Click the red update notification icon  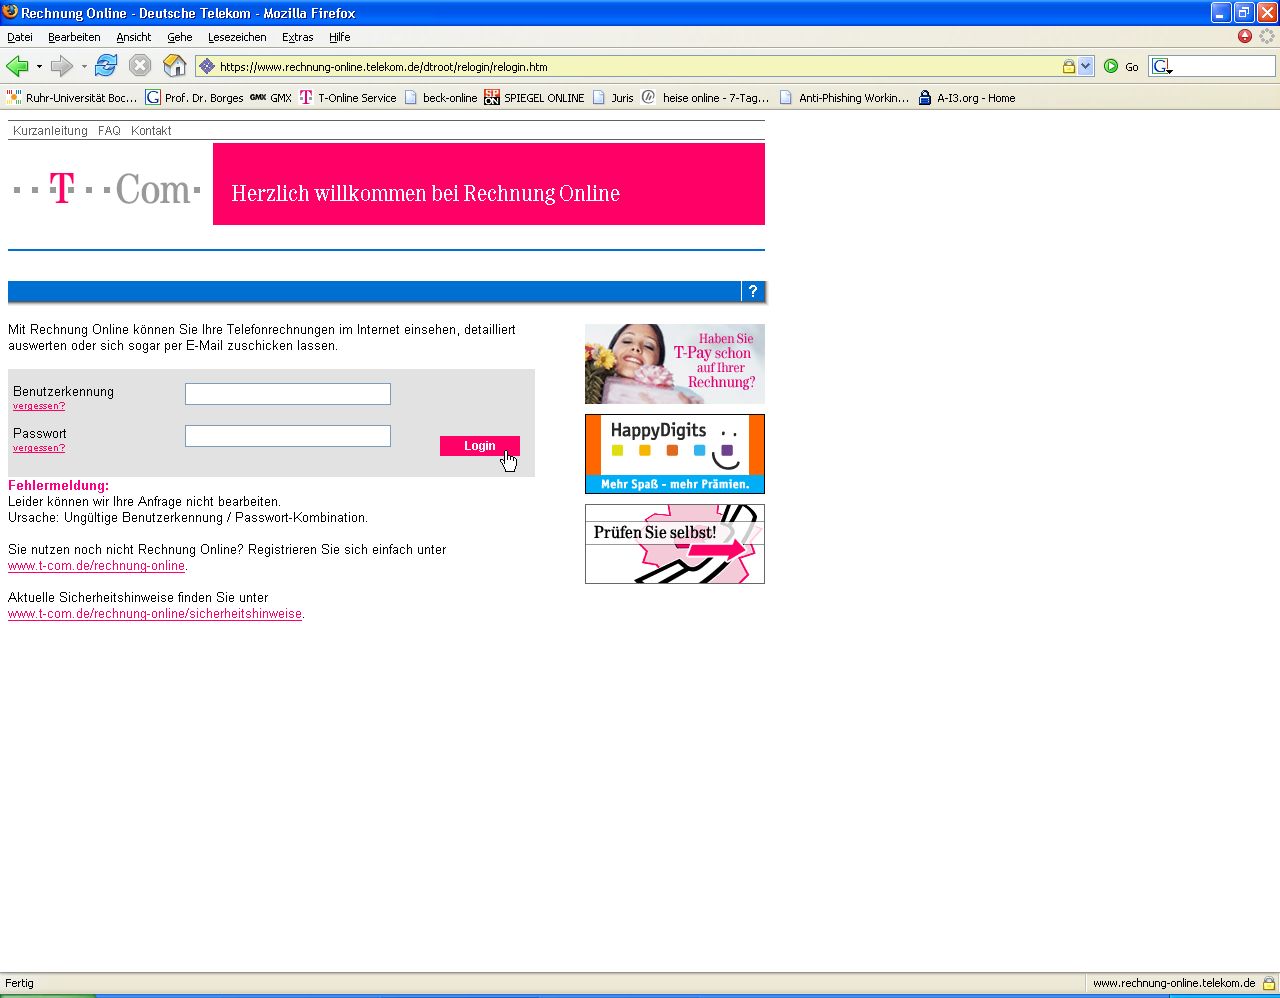[x=1245, y=36]
